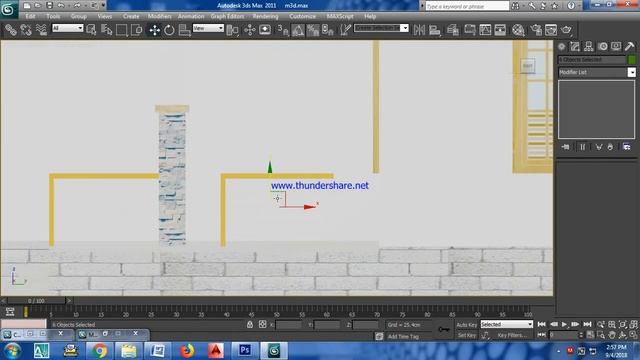The width and height of the screenshot is (640, 360).
Task: Activate Select and Rotate tool
Action: click(x=169, y=30)
